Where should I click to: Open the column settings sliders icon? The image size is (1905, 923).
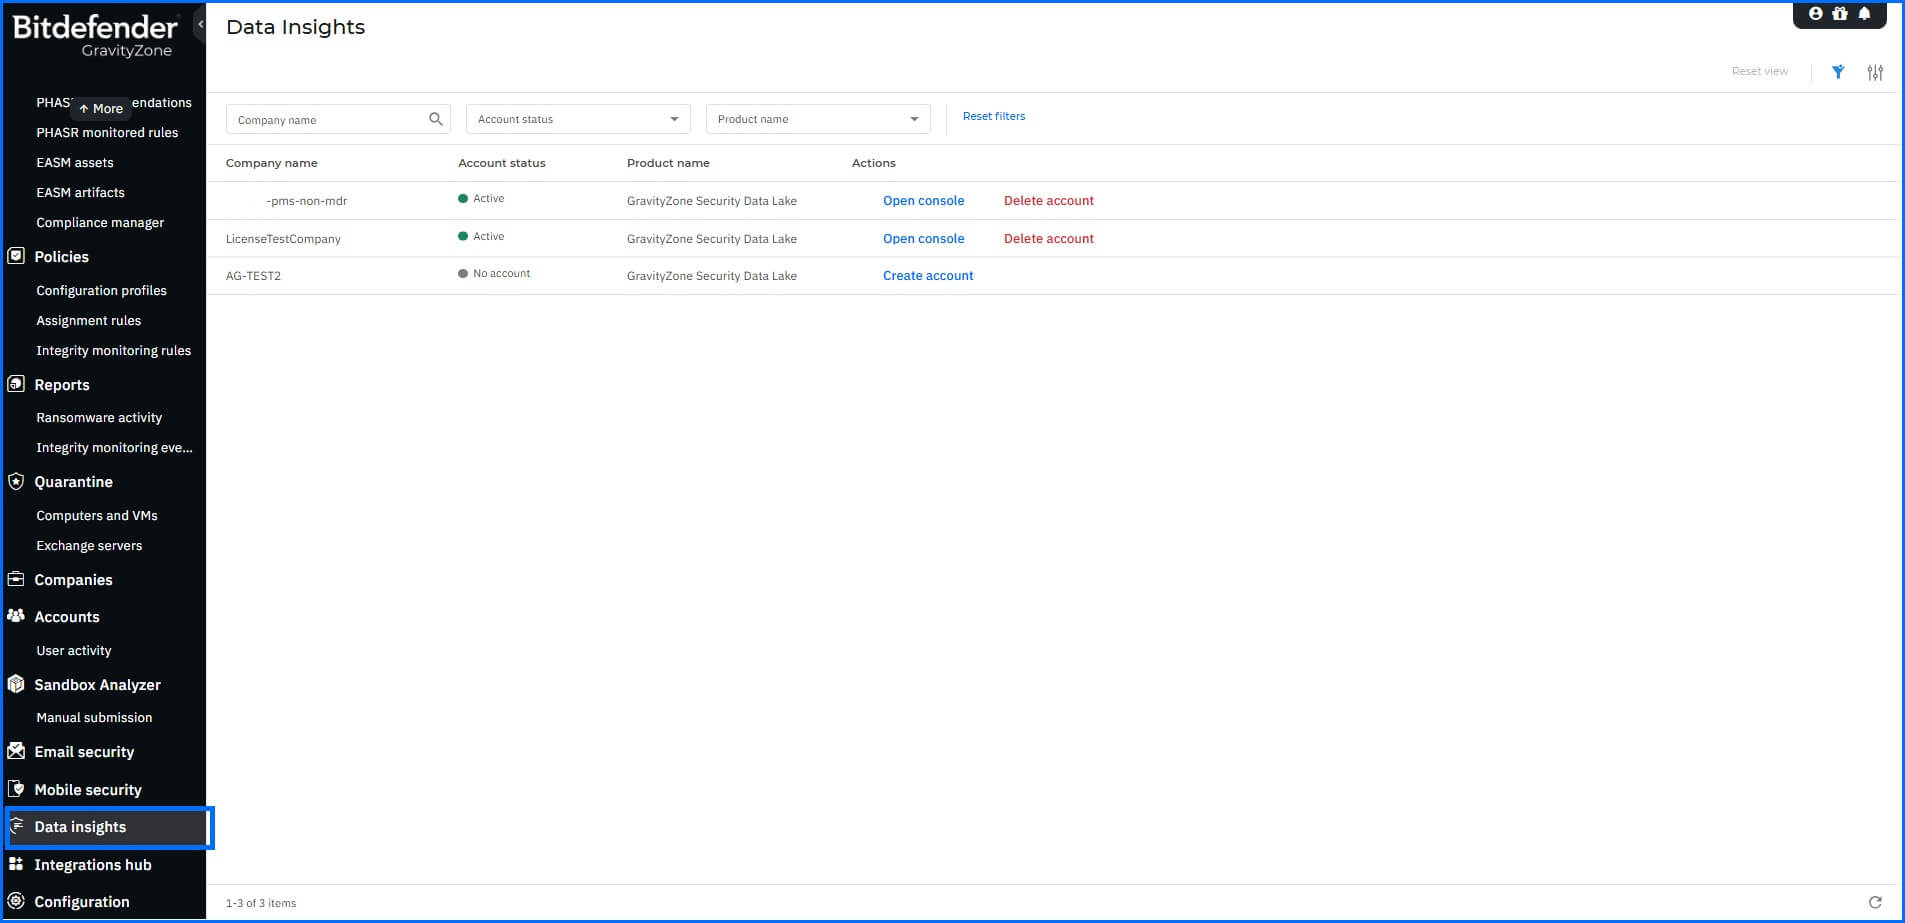1875,71
